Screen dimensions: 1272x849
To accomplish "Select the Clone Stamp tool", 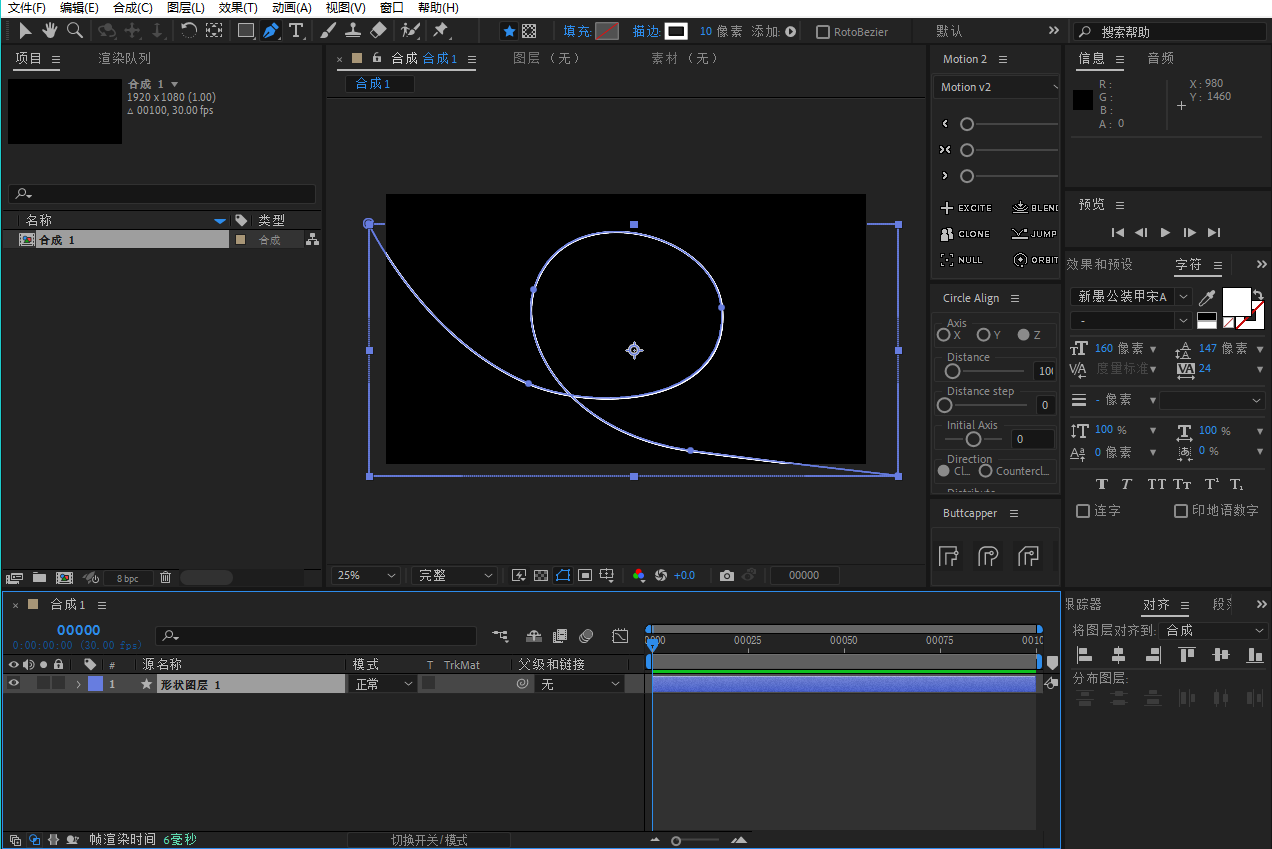I will (352, 31).
